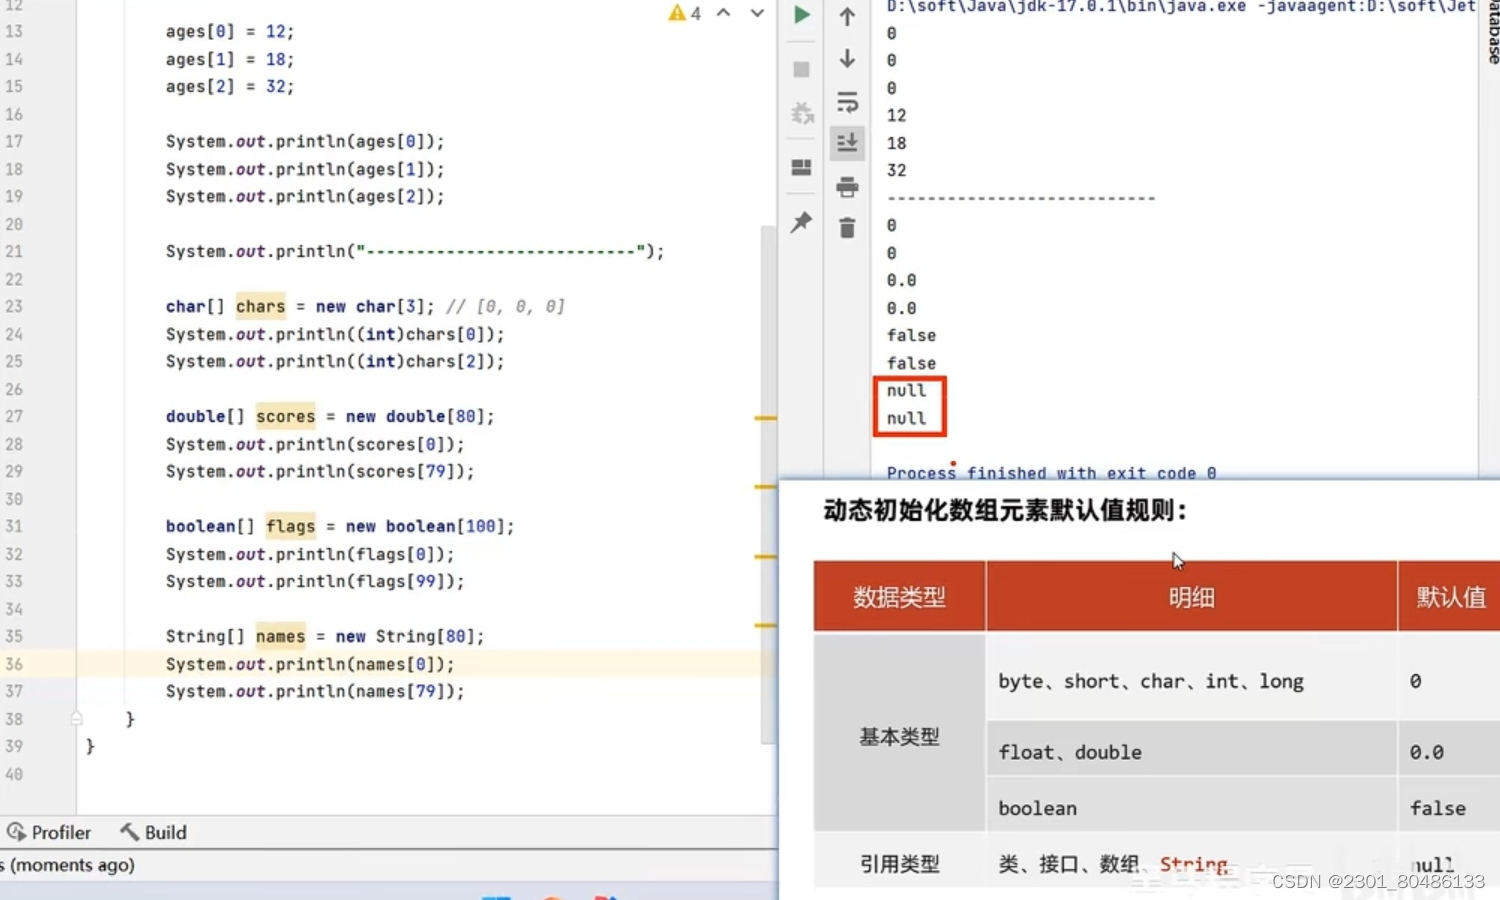Click warning stripe mark beside line 27

point(766,417)
